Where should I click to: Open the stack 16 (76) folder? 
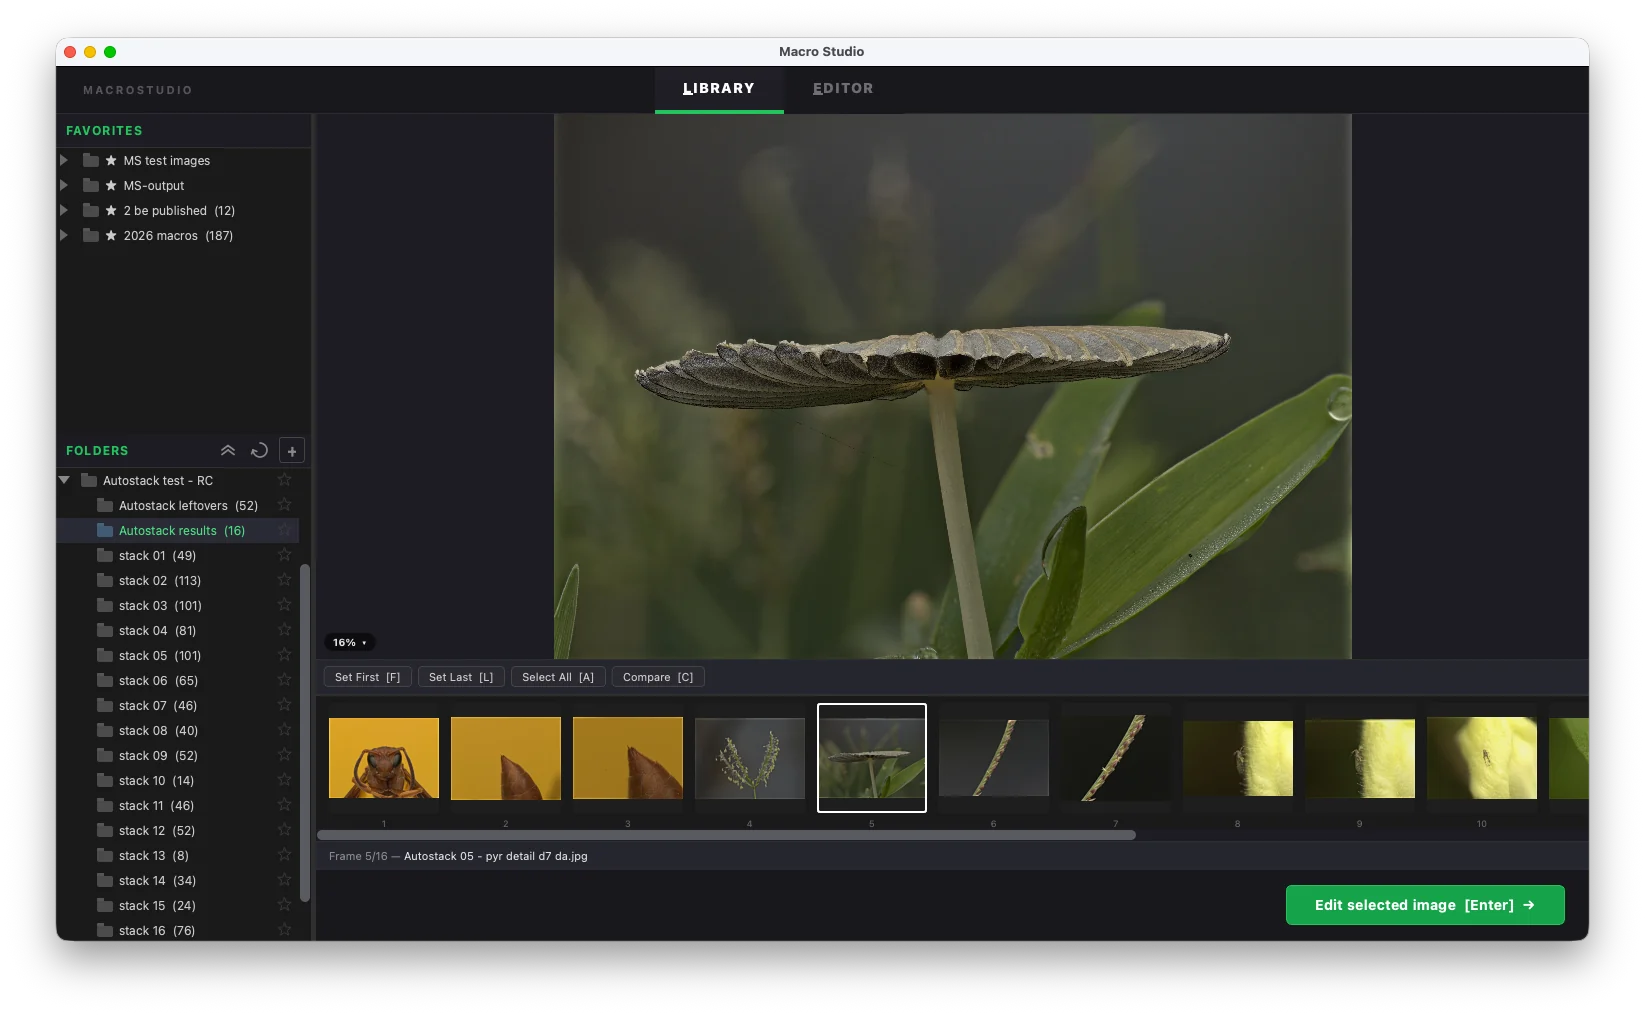[178, 930]
